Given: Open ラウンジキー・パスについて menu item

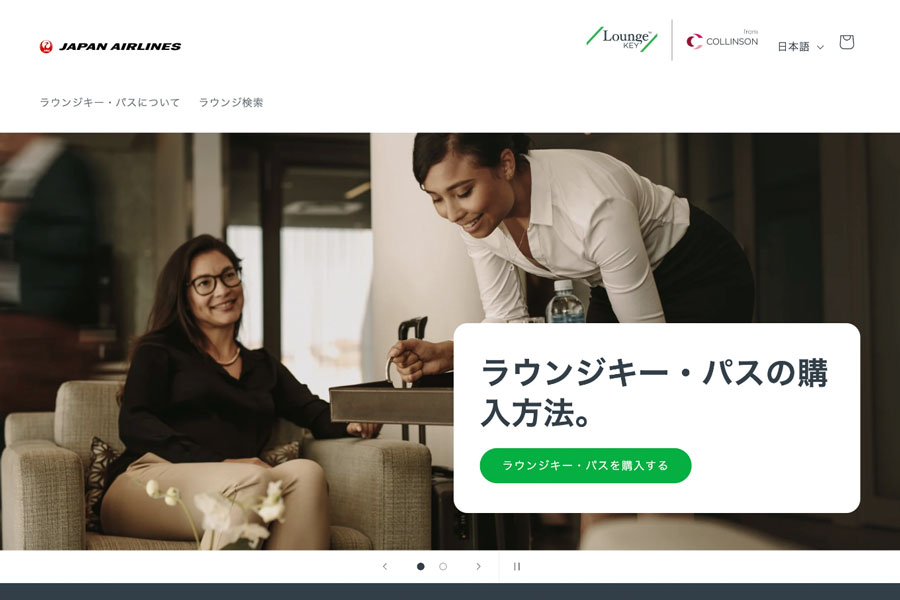Looking at the screenshot, I should tap(110, 102).
